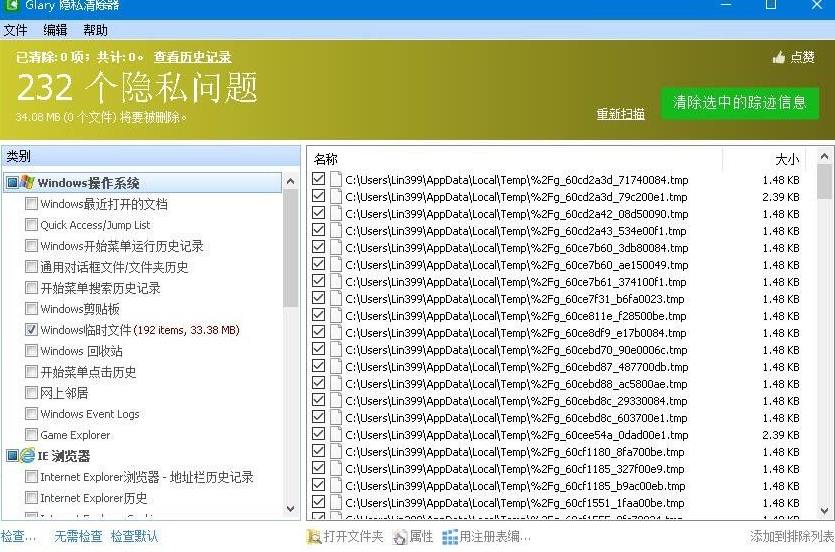This screenshot has height=552, width=835.
Task: Click the file list scrollbar thumb
Action: pos(824,182)
